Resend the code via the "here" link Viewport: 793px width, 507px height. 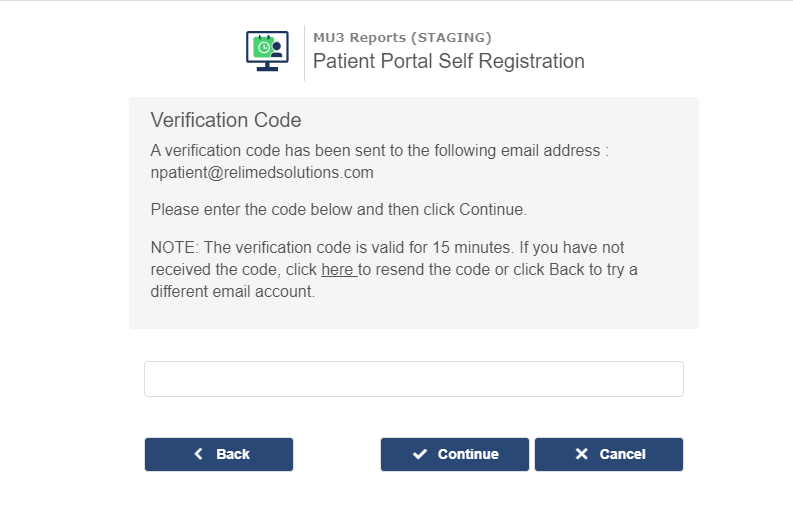point(339,269)
